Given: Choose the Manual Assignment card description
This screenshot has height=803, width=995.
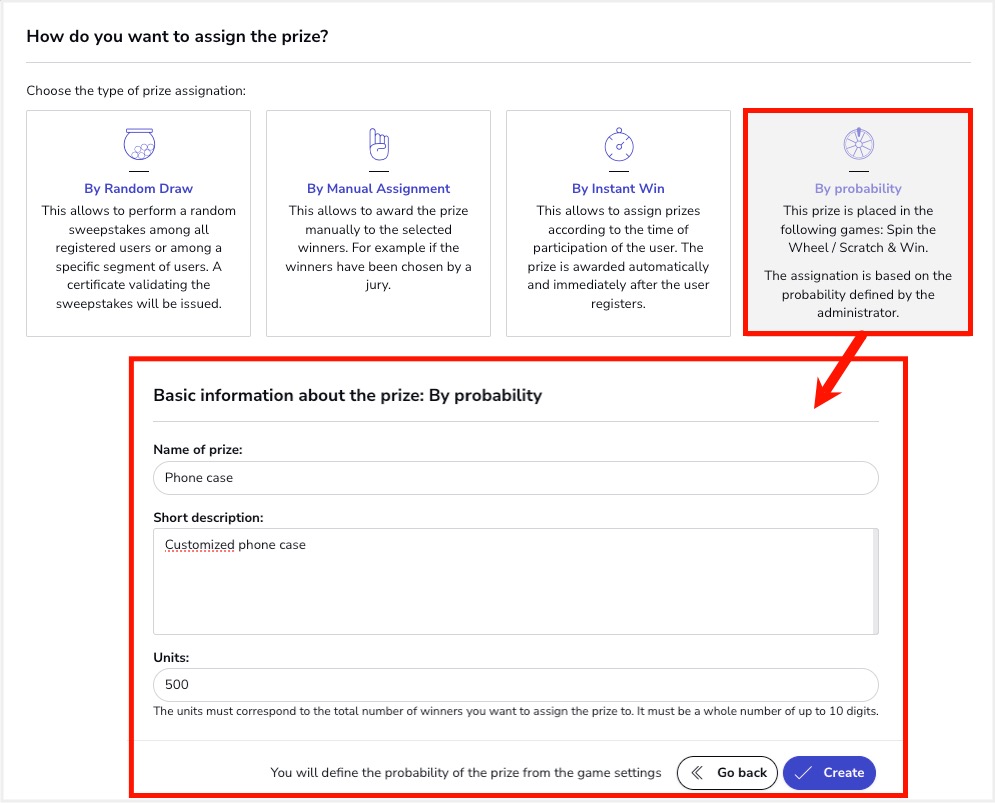Looking at the screenshot, I should [x=378, y=248].
